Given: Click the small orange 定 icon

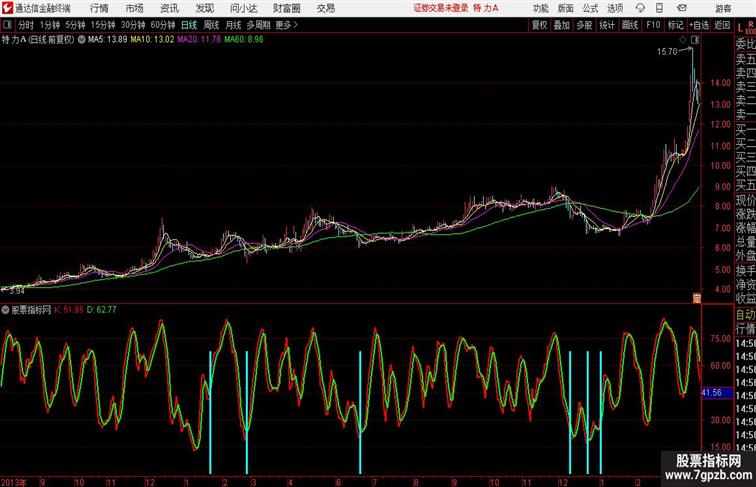Looking at the screenshot, I should pos(697,298).
